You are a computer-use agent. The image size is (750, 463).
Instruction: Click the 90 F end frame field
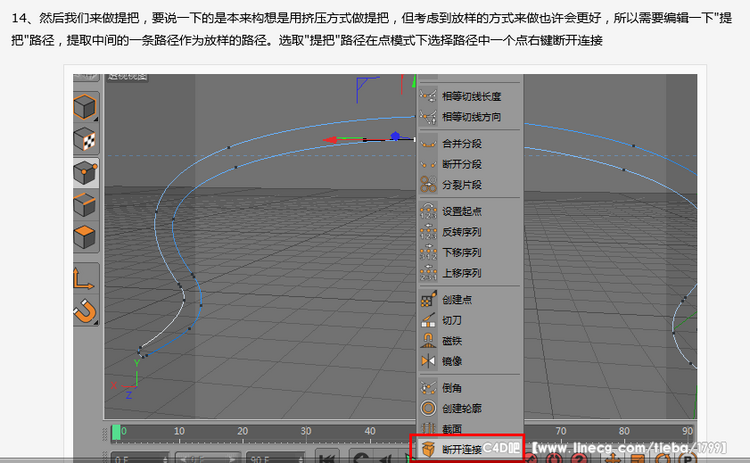pyautogui.click(x=276, y=457)
